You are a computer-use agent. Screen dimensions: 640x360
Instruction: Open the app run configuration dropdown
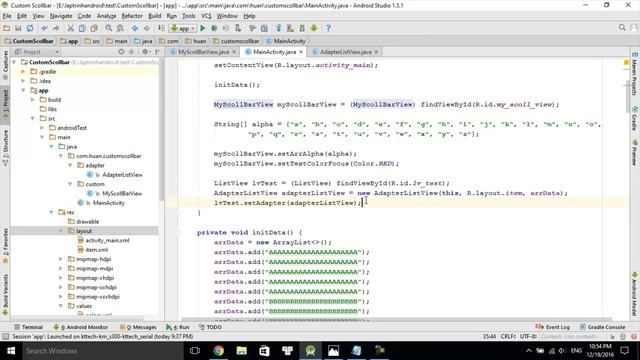[x=183, y=28]
